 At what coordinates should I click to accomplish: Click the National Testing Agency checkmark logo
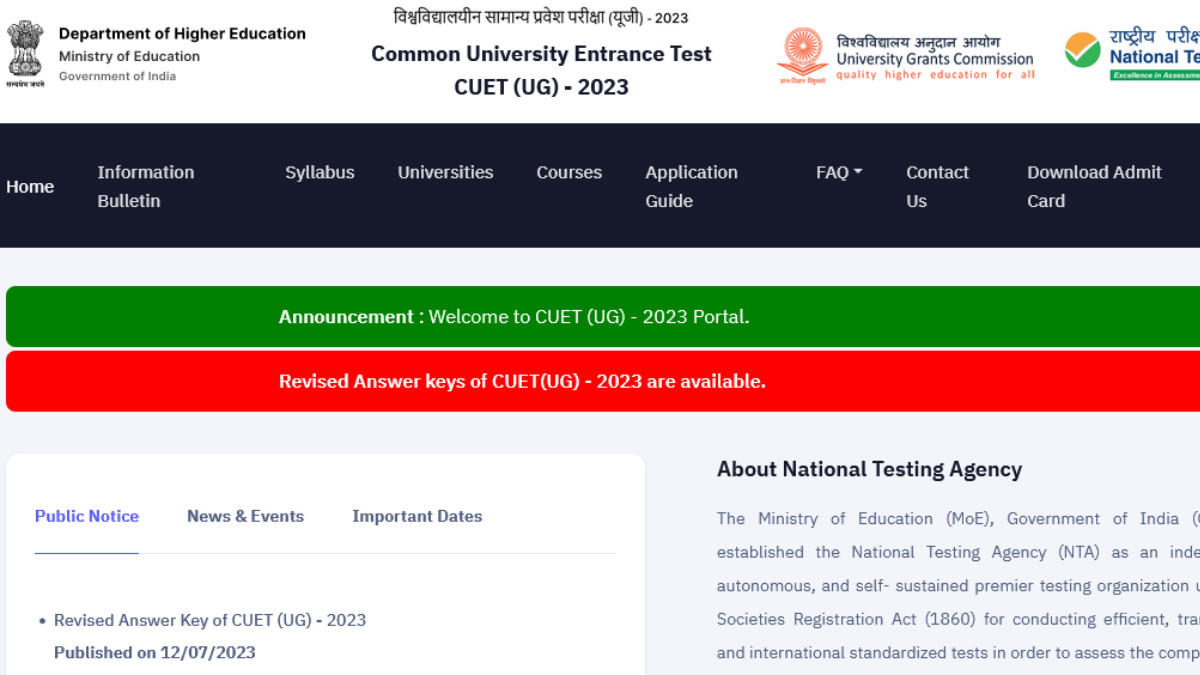point(1082,51)
